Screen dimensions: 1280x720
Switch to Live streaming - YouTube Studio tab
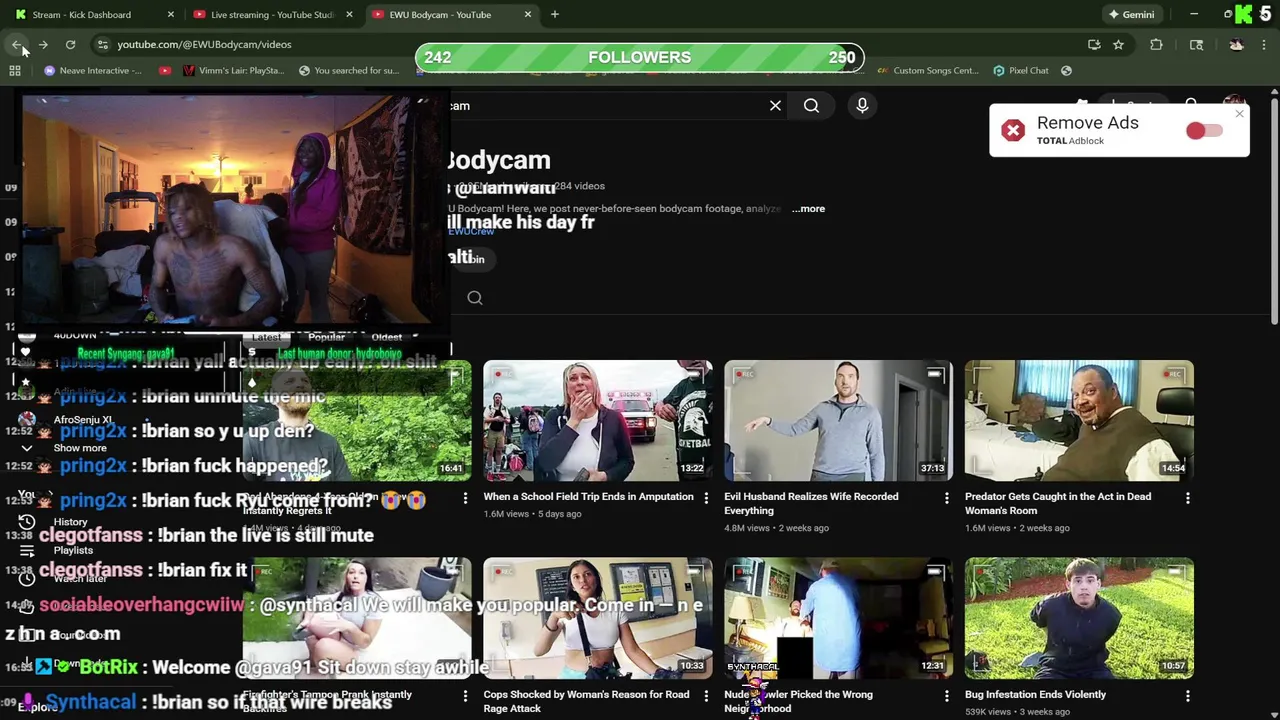click(x=272, y=14)
